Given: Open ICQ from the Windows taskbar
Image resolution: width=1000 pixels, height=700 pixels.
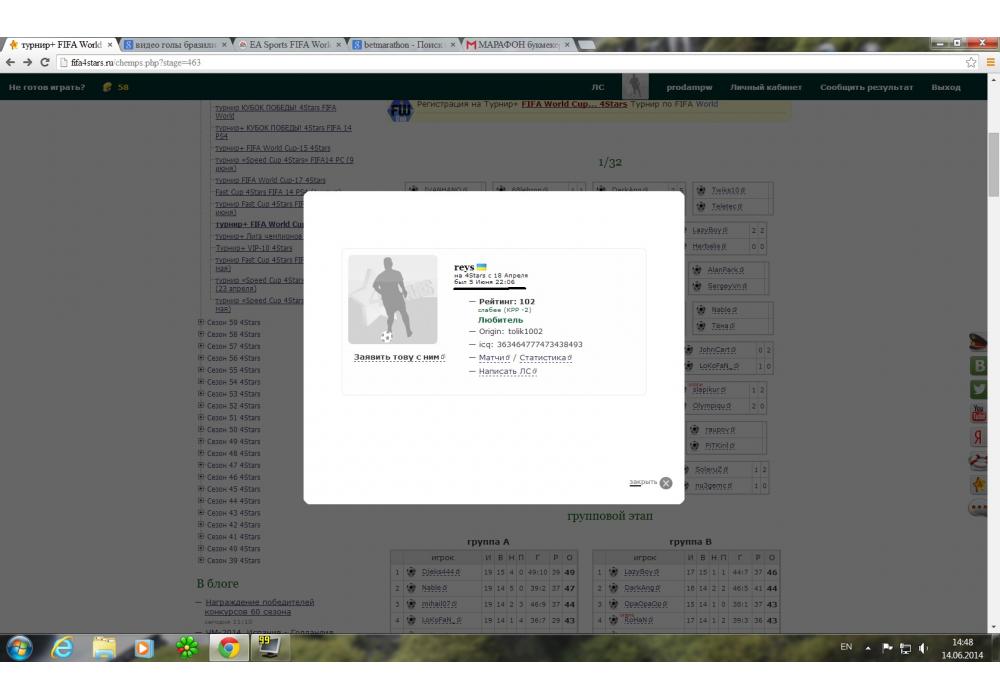Looking at the screenshot, I should (x=186, y=648).
